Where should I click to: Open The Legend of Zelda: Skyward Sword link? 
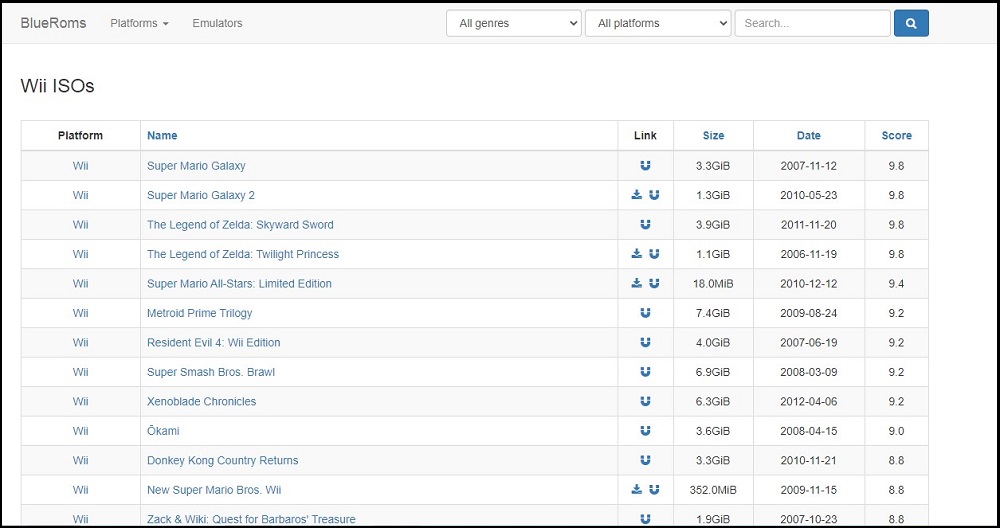click(x=240, y=224)
